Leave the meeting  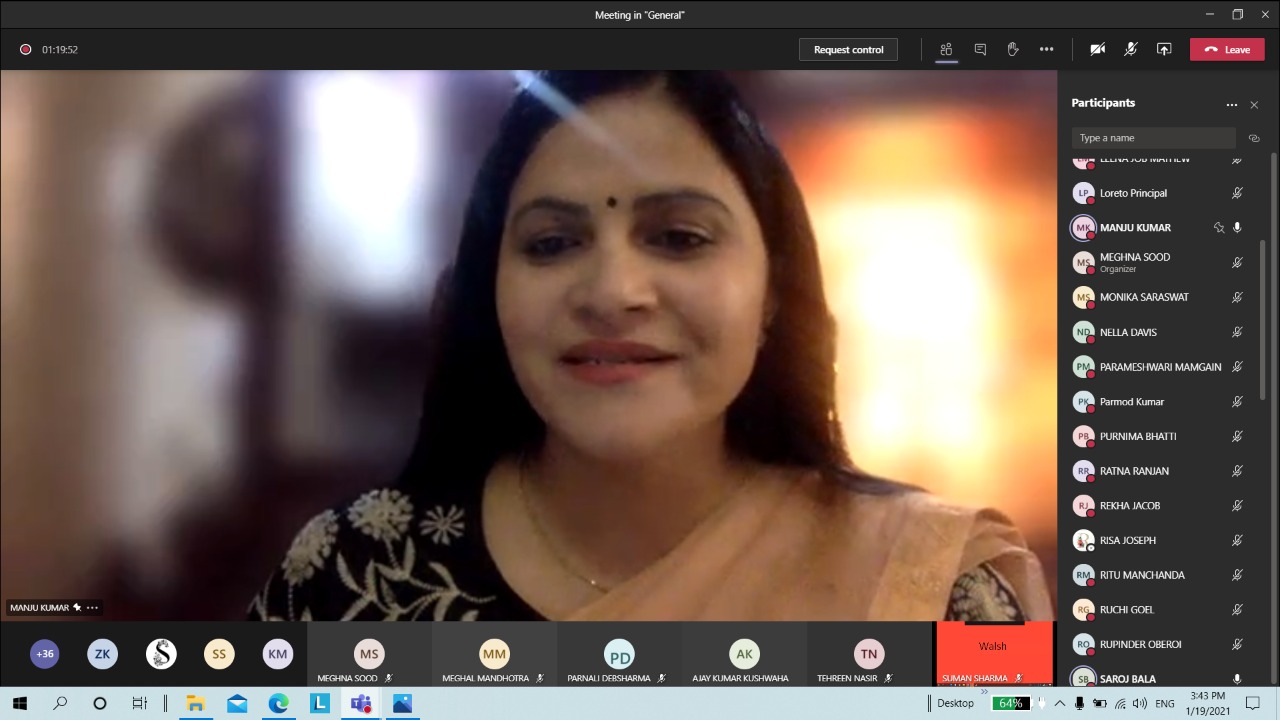coord(1227,50)
